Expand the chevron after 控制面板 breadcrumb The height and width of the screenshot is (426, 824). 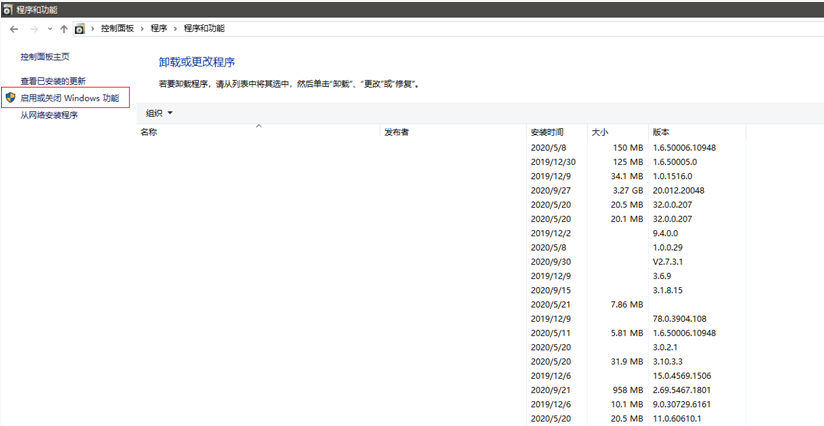coord(142,28)
